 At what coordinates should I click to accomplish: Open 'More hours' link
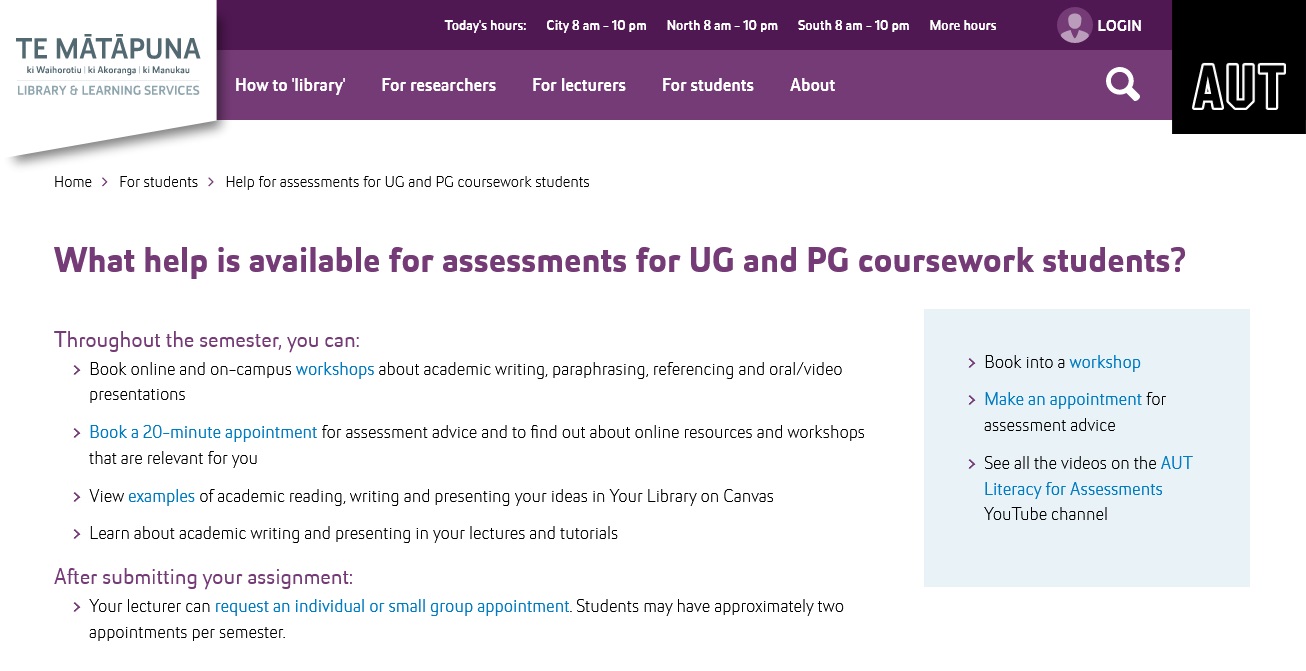click(x=962, y=25)
